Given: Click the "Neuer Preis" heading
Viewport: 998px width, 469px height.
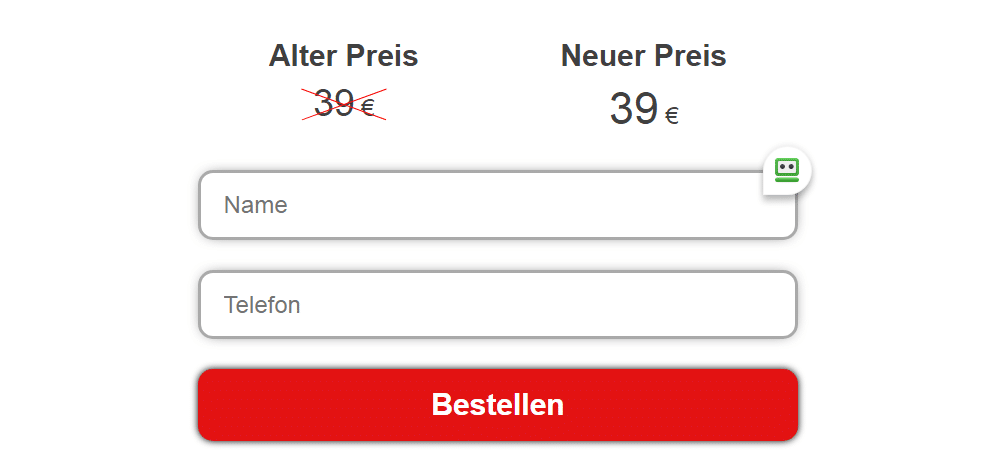Looking at the screenshot, I should (643, 56).
